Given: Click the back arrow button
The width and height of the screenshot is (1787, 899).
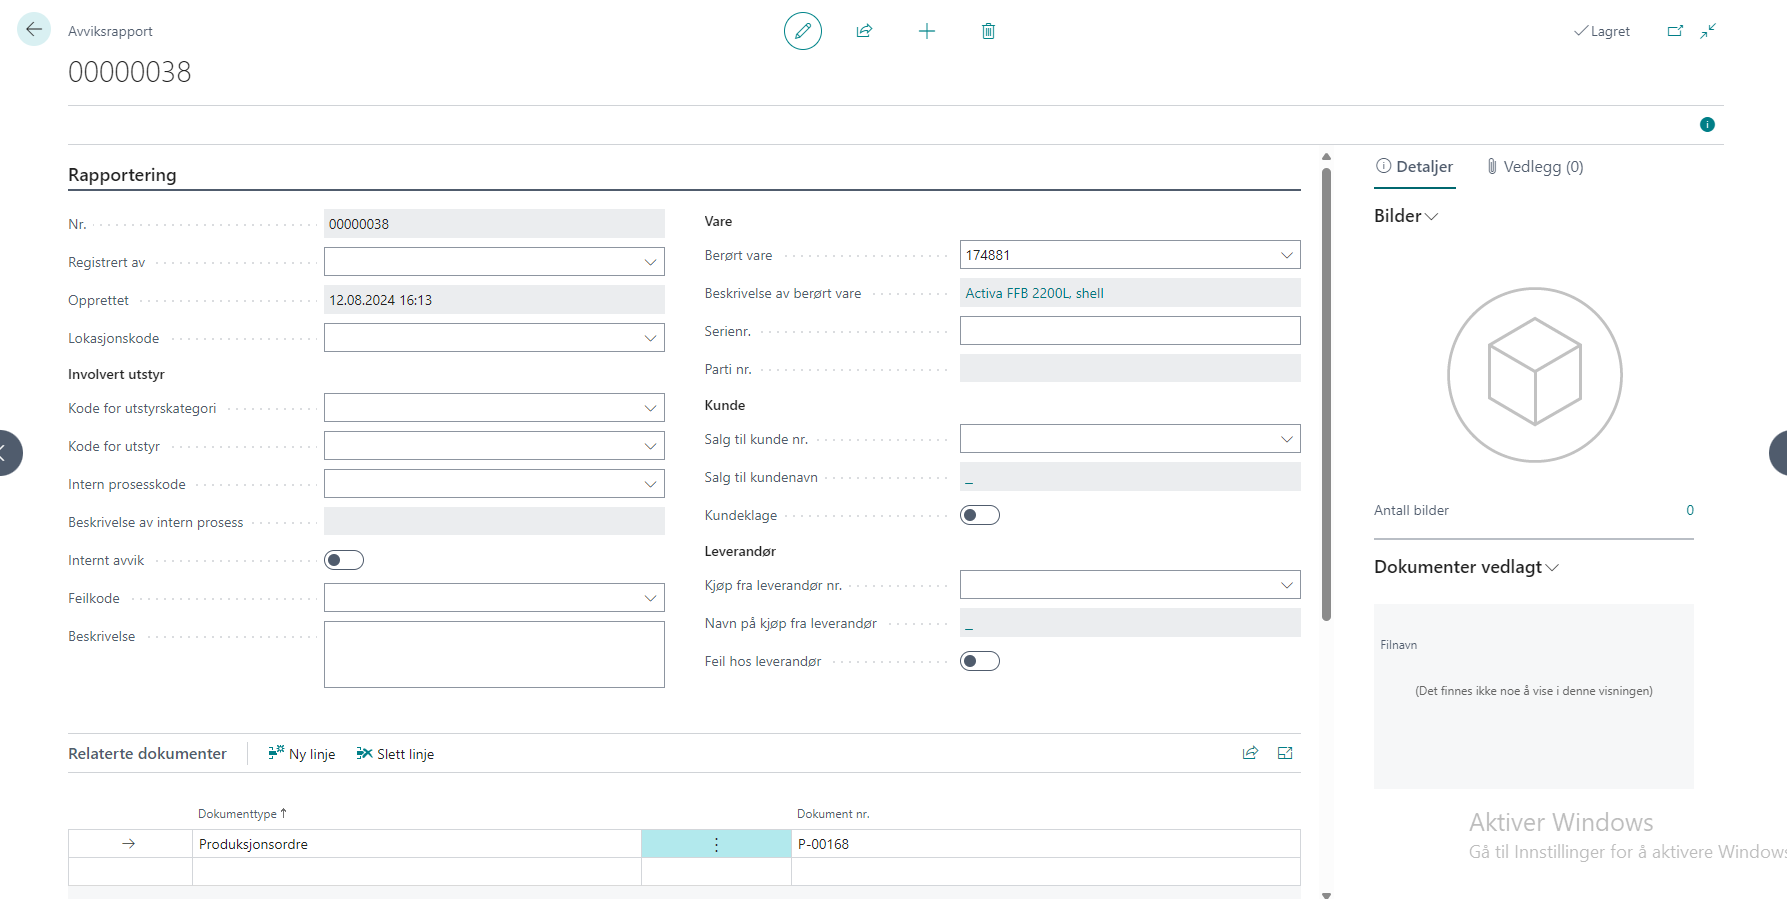Looking at the screenshot, I should click(x=34, y=30).
